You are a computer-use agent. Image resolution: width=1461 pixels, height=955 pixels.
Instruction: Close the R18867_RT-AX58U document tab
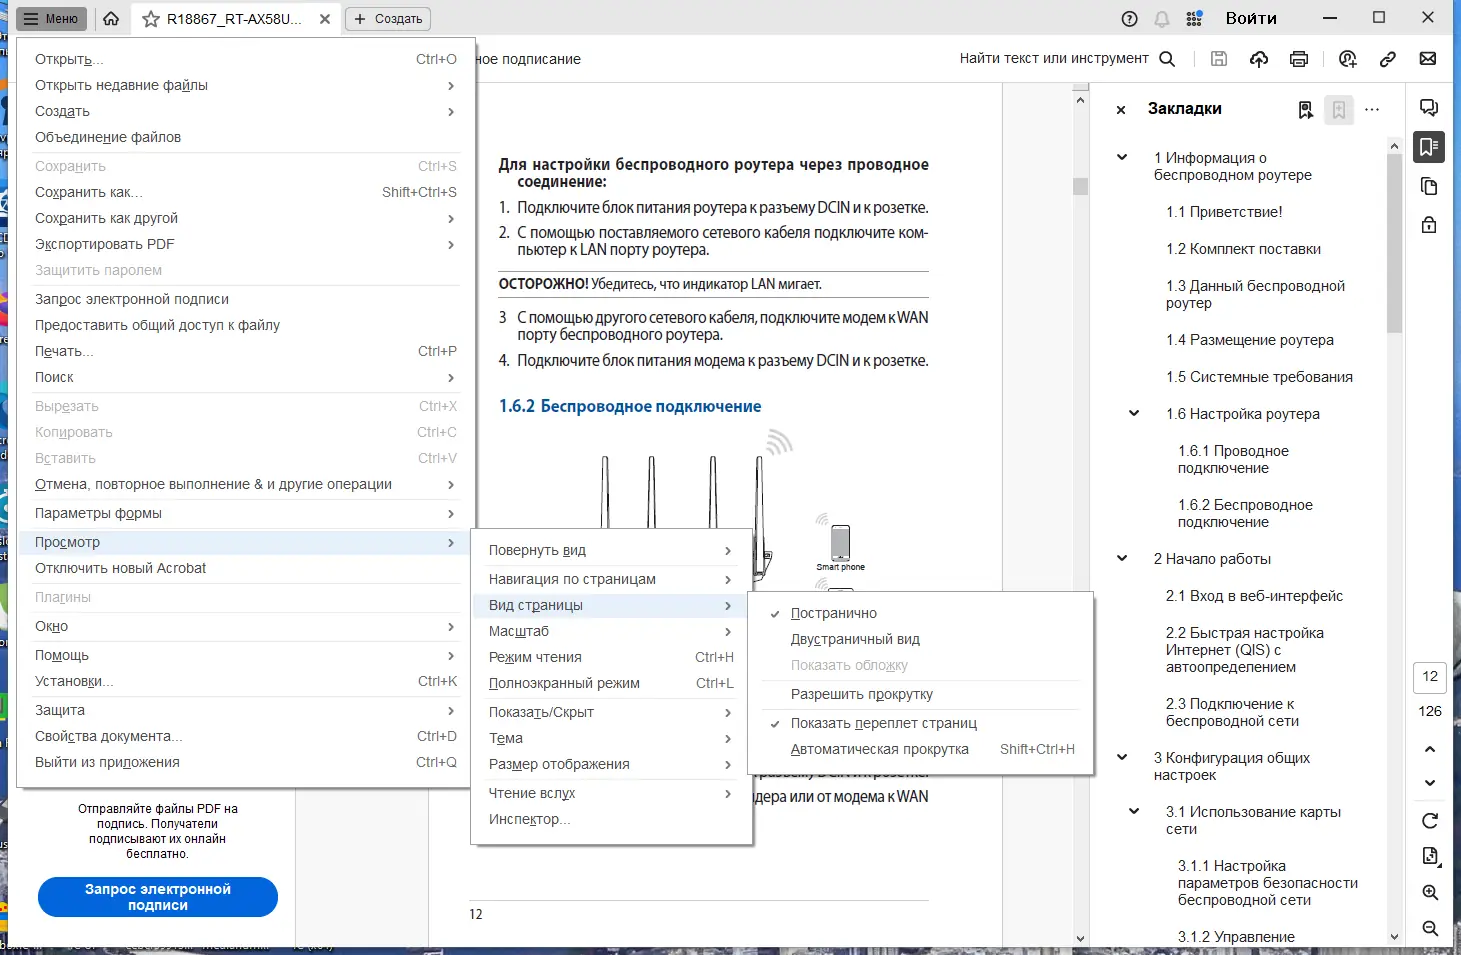pos(325,19)
